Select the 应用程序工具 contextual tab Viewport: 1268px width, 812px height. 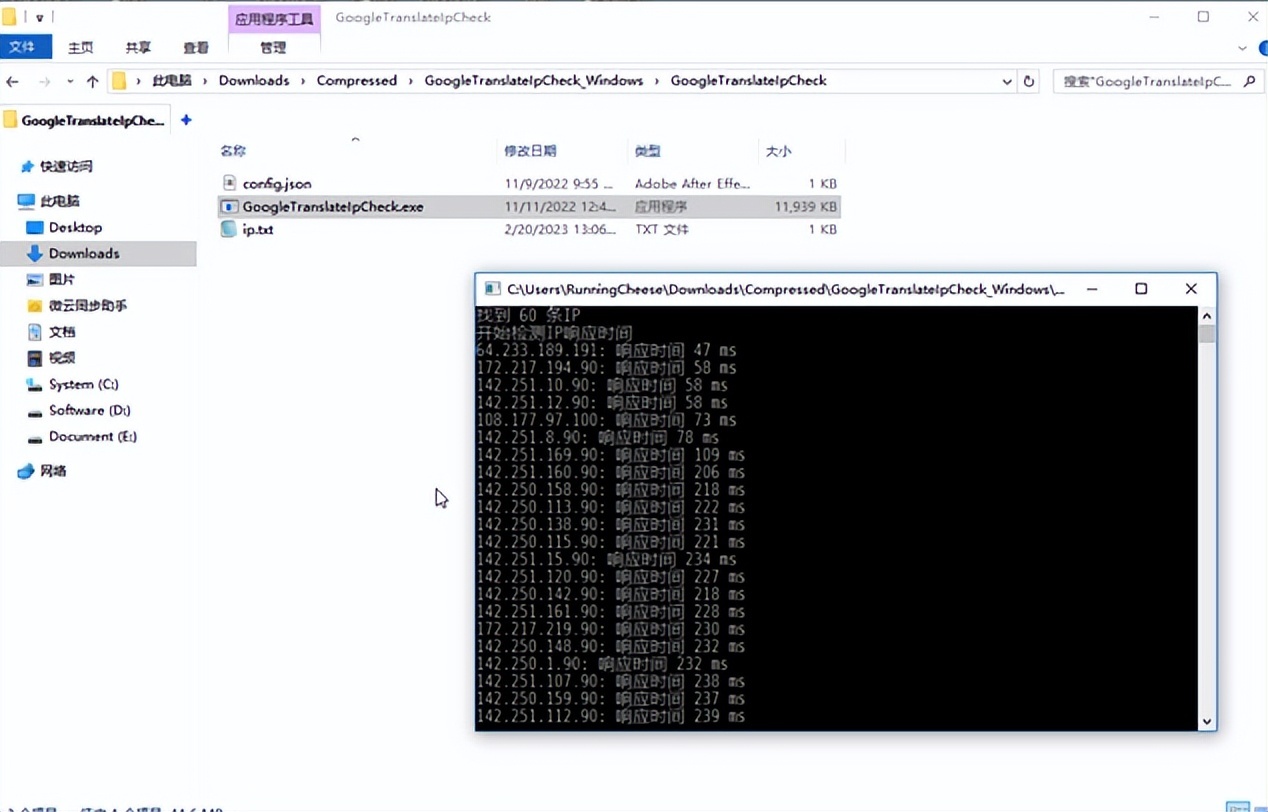(273, 19)
